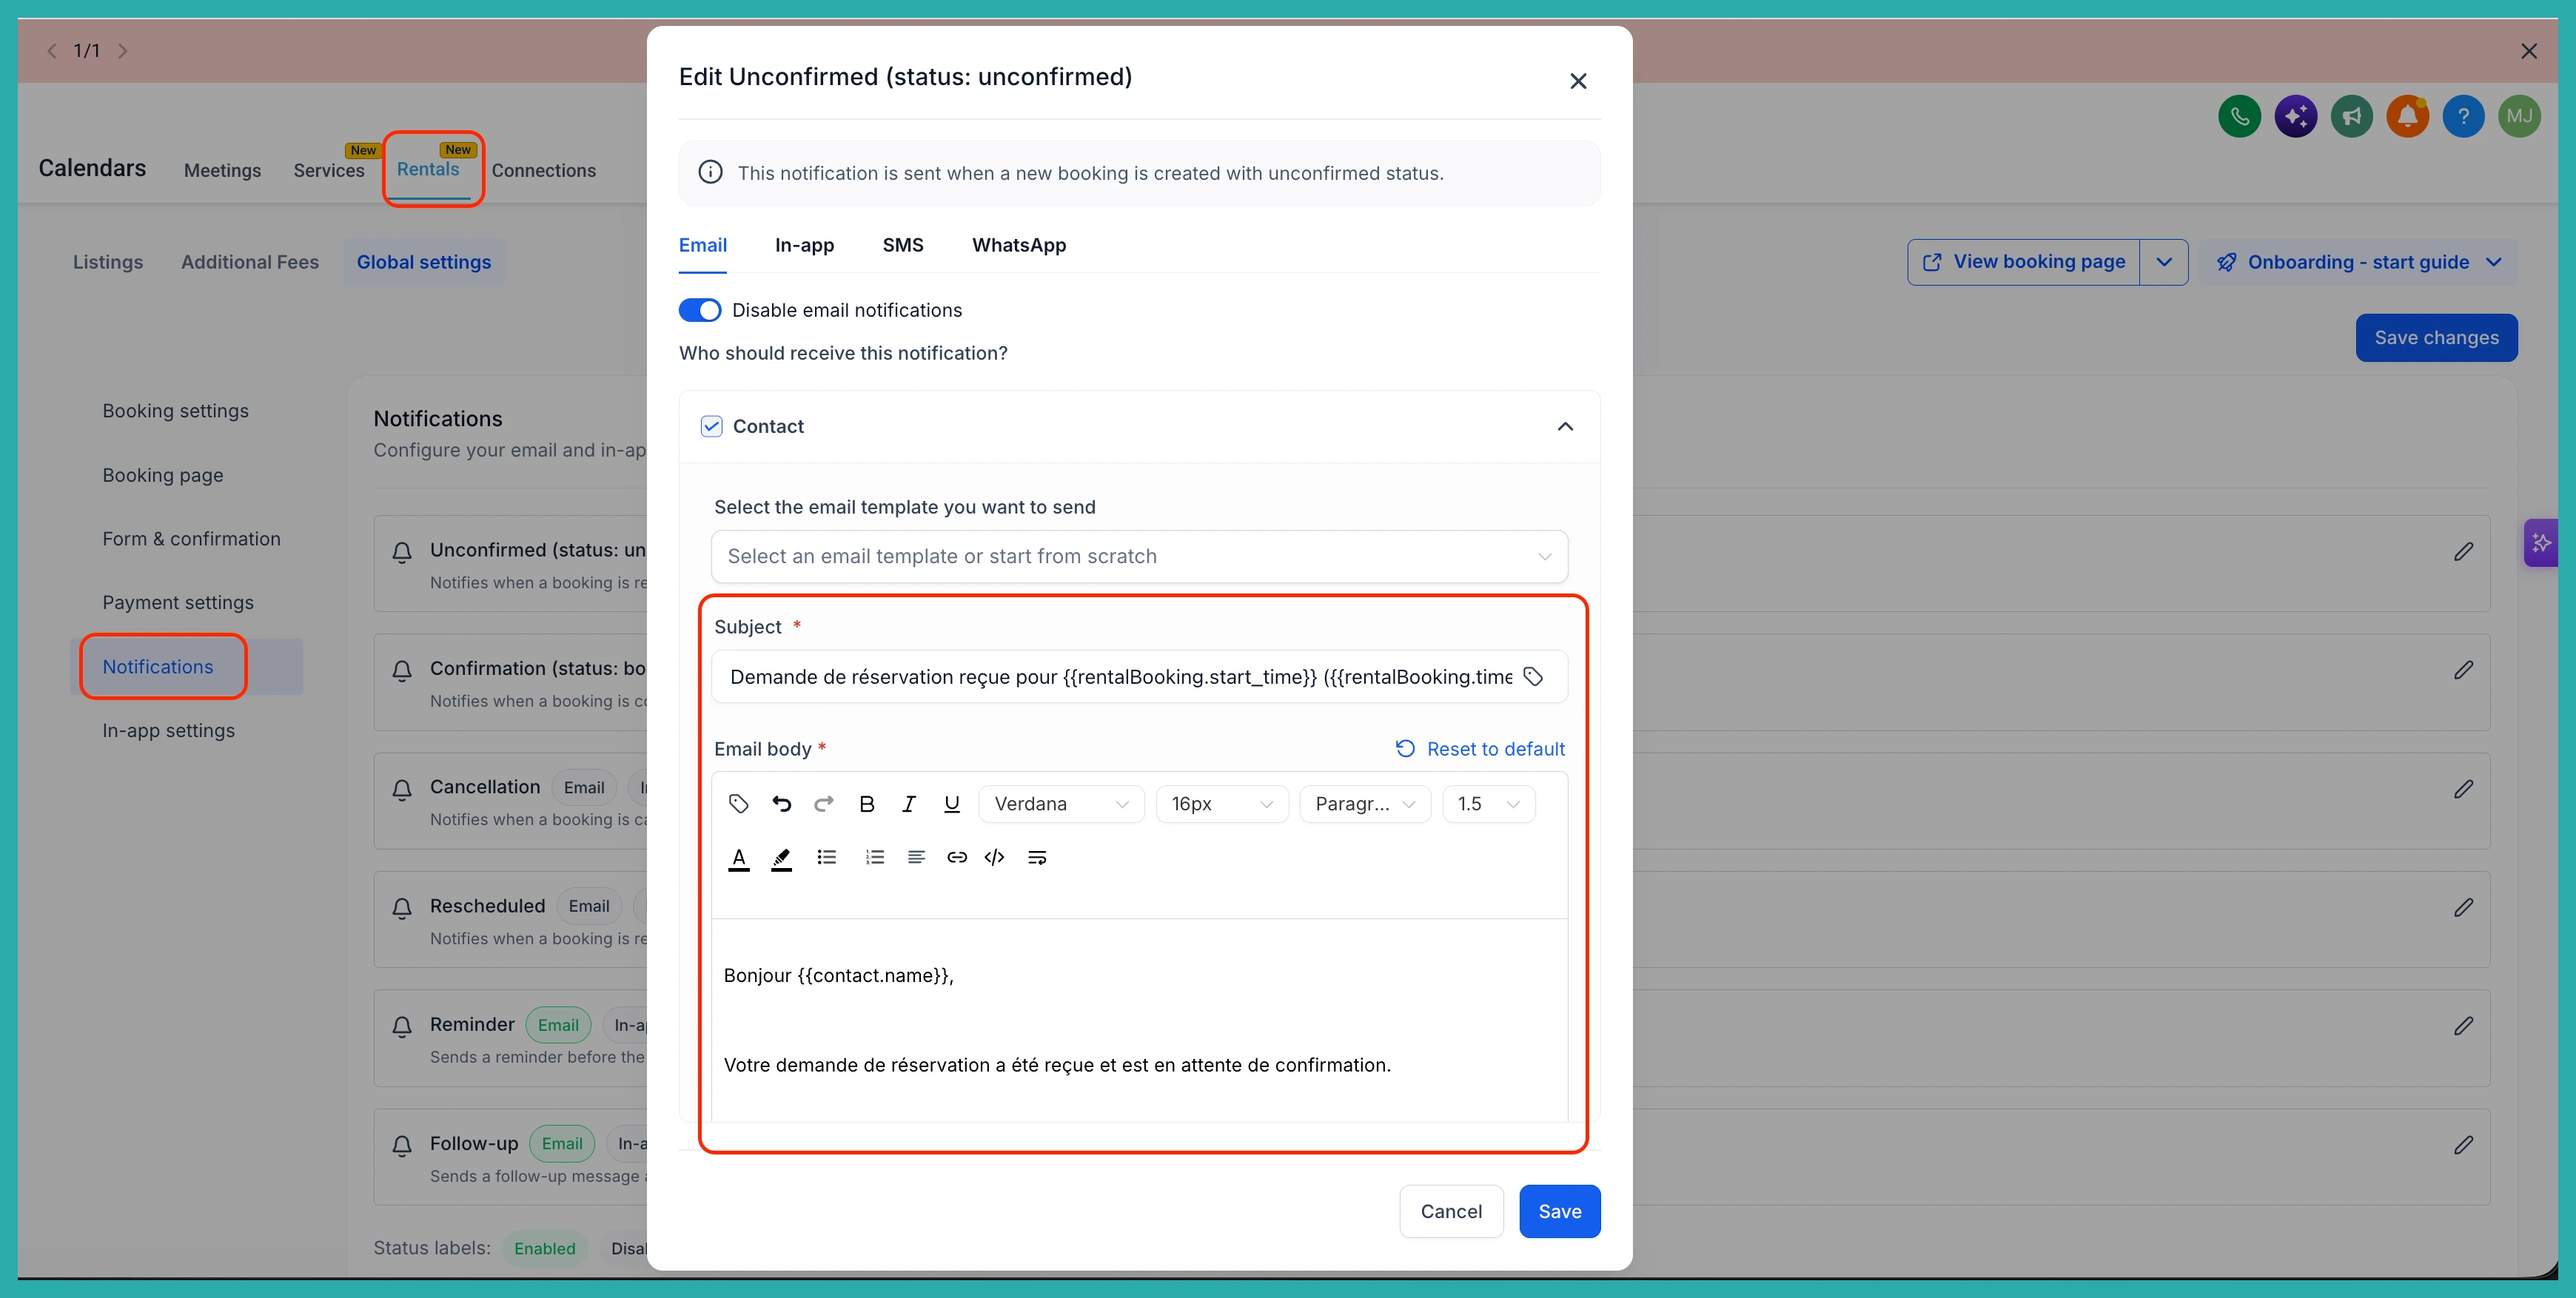Collapse the Contact section chevron
This screenshot has width=2576, height=1298.
1566,426
